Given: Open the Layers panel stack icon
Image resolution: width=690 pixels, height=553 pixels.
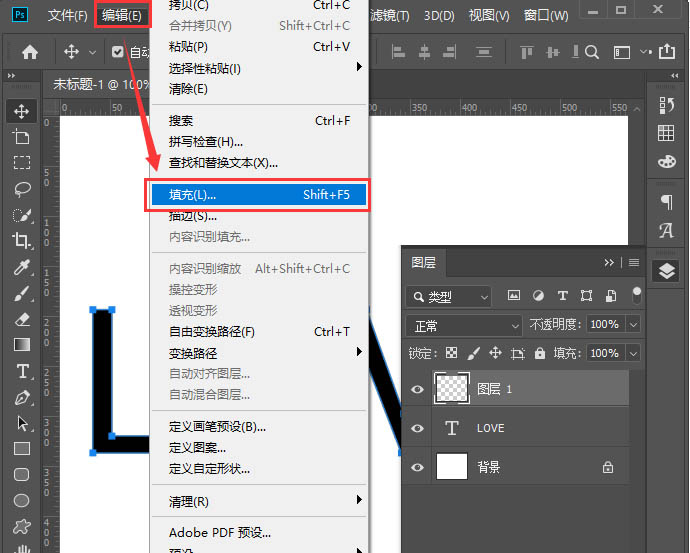Looking at the screenshot, I should pos(667,271).
